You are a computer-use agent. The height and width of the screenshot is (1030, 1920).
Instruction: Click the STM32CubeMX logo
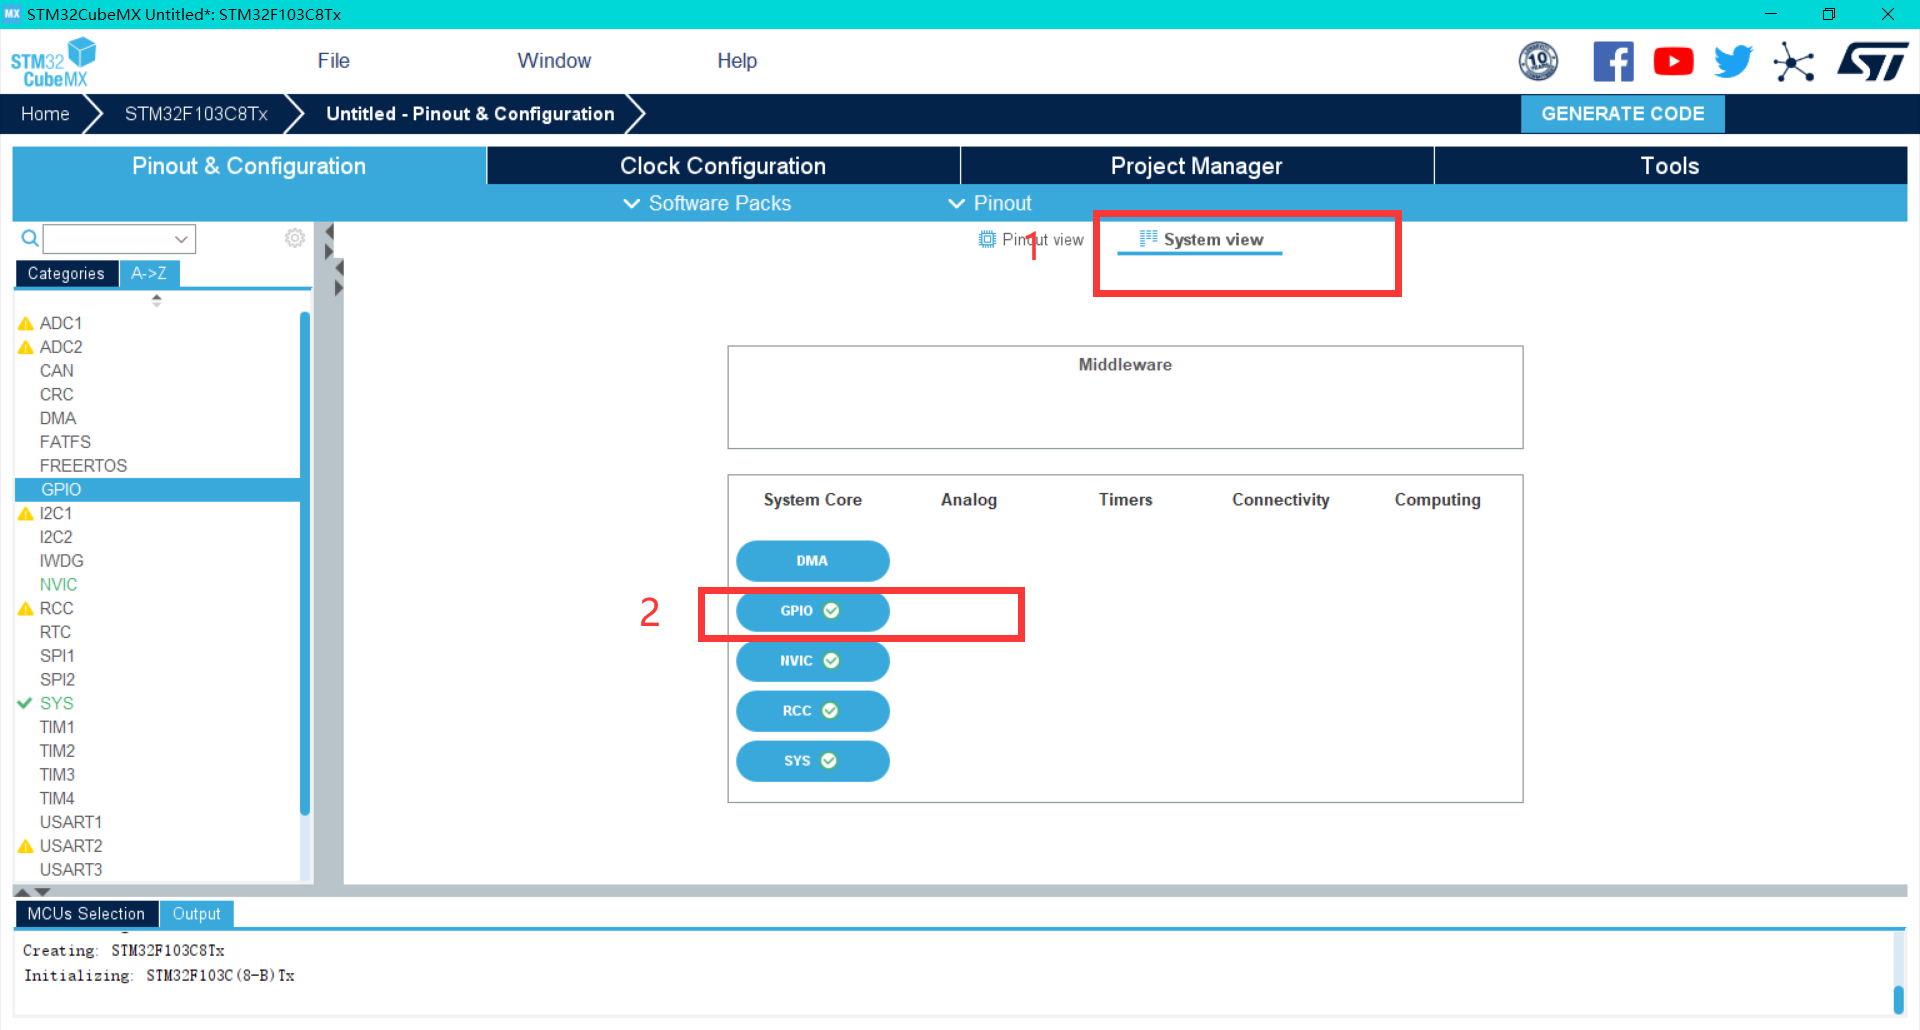click(x=53, y=62)
